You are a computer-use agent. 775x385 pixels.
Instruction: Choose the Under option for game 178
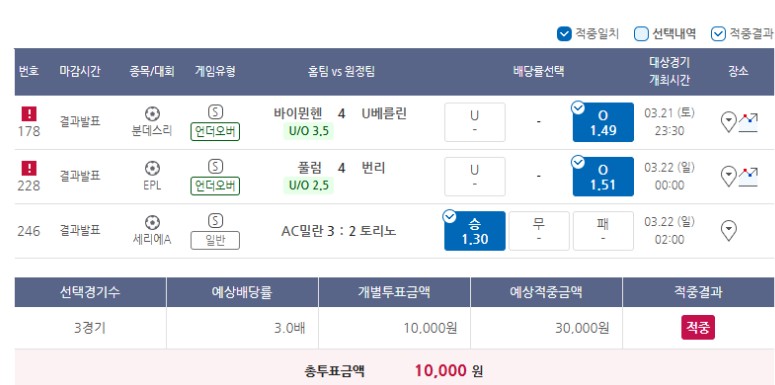pos(474,122)
